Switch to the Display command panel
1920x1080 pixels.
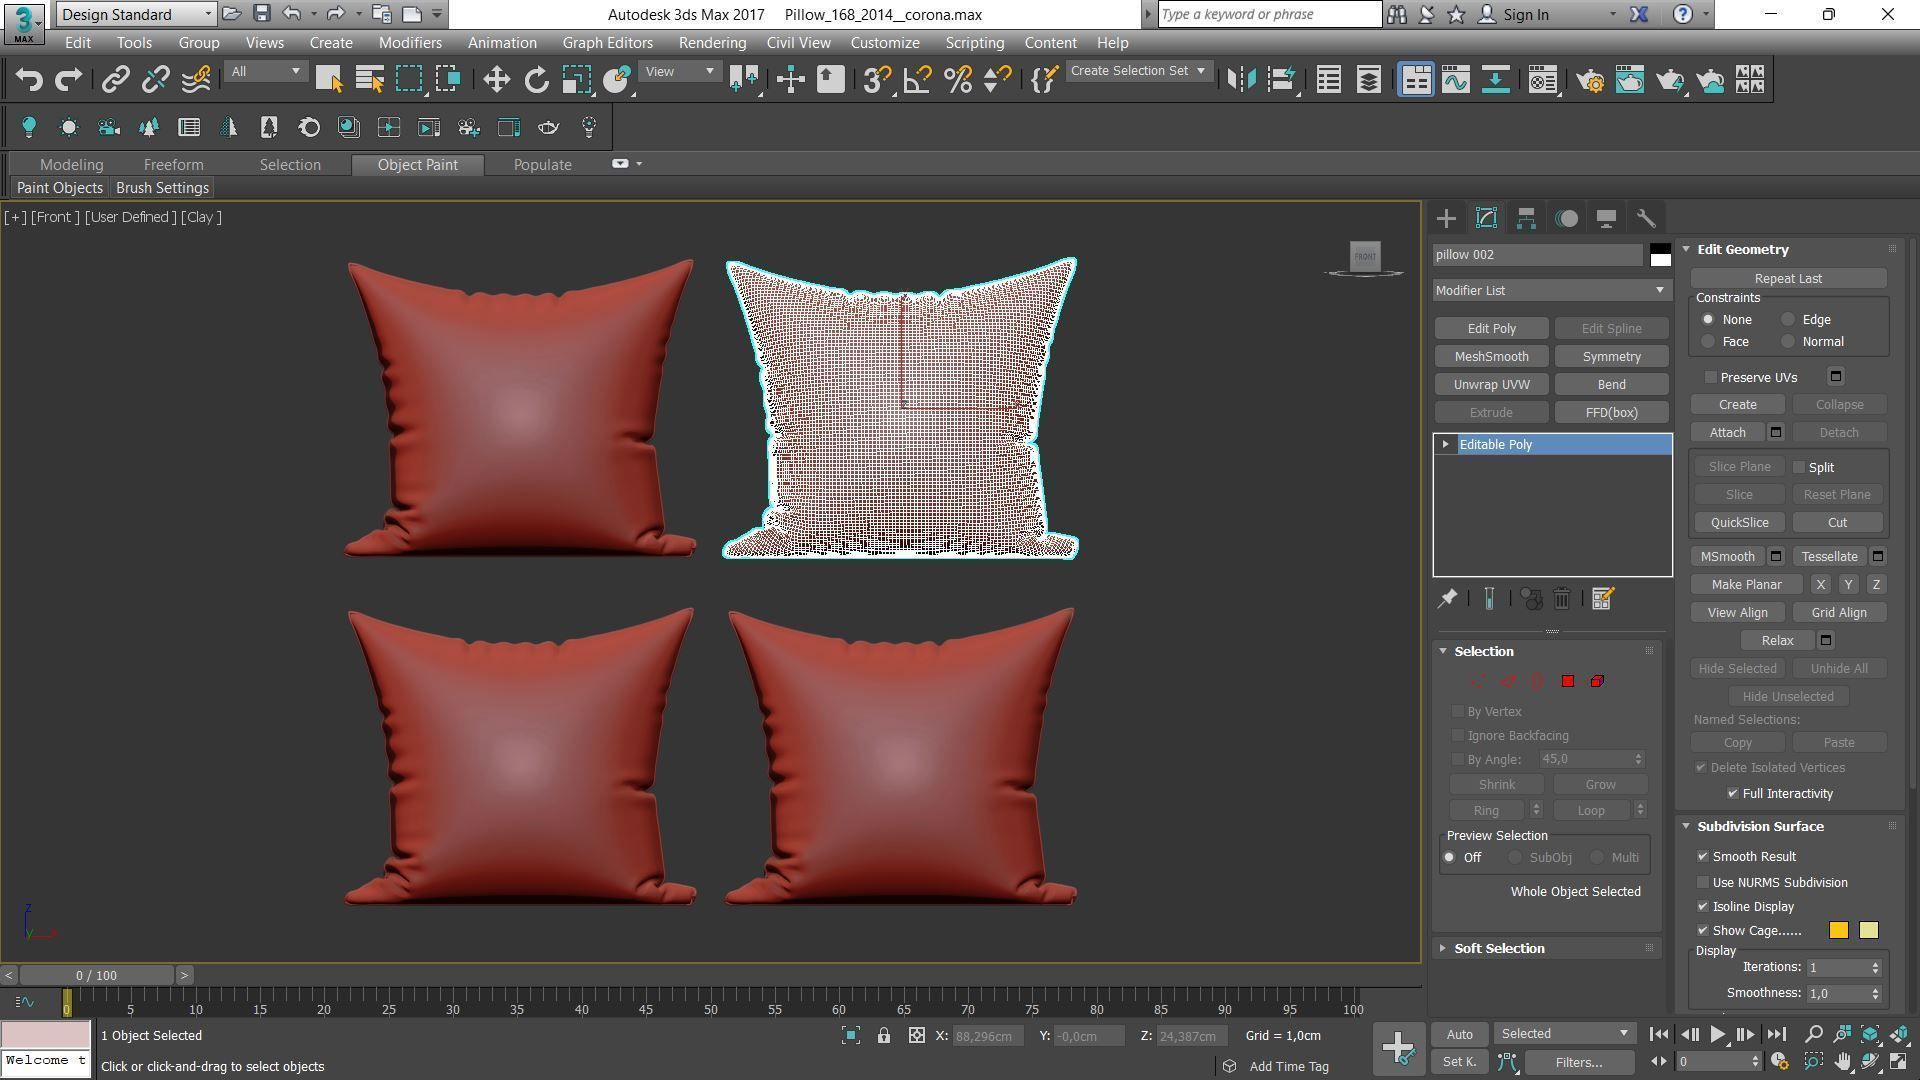(x=1606, y=218)
